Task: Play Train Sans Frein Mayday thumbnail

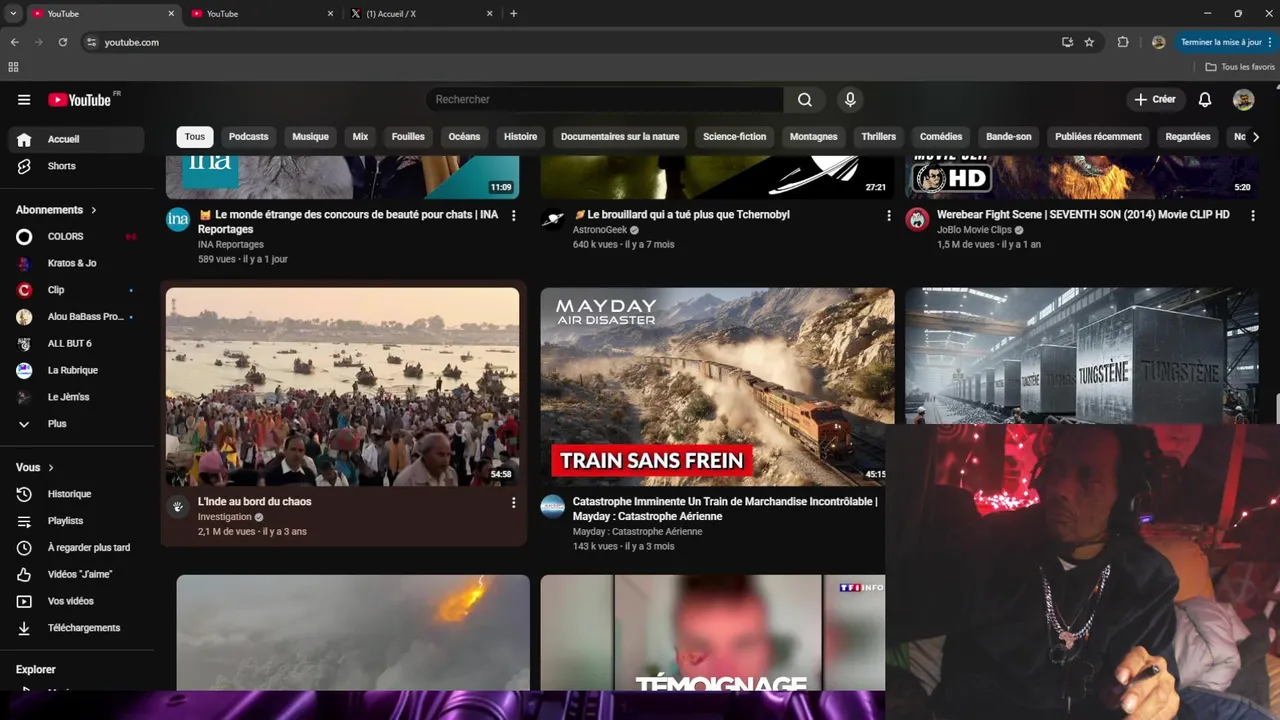Action: 717,387
